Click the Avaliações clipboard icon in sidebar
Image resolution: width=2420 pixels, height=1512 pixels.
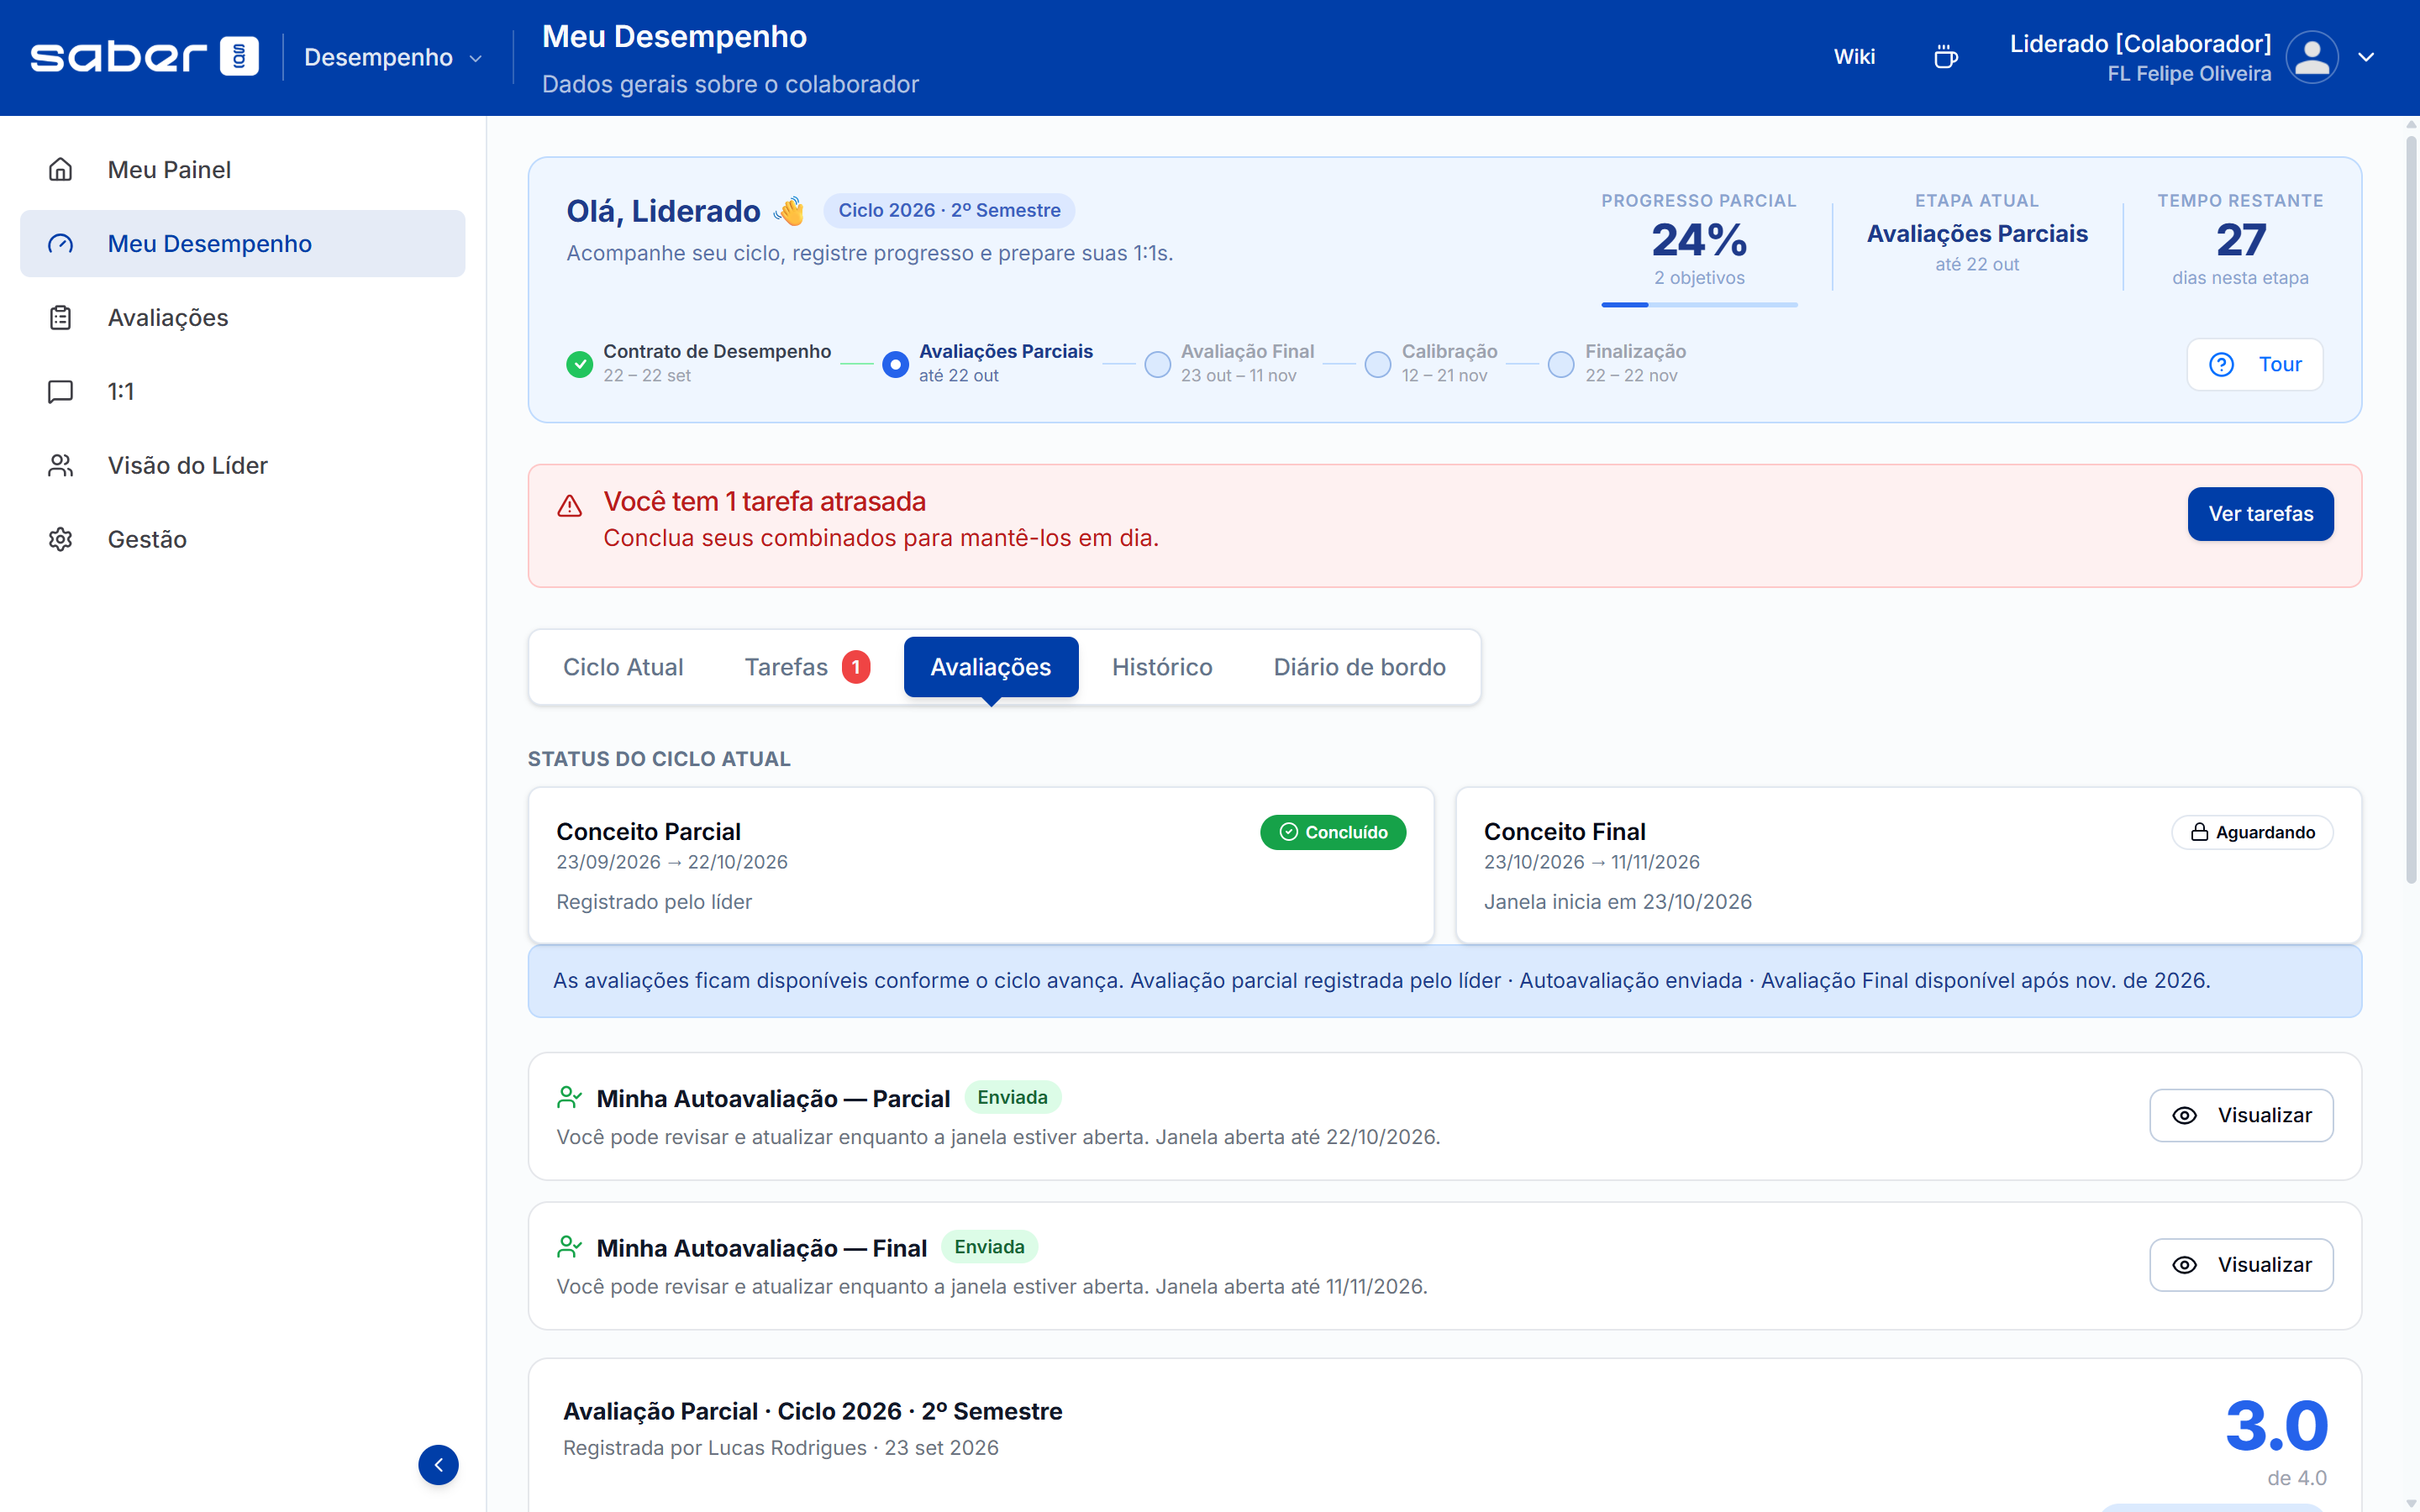pyautogui.click(x=61, y=317)
